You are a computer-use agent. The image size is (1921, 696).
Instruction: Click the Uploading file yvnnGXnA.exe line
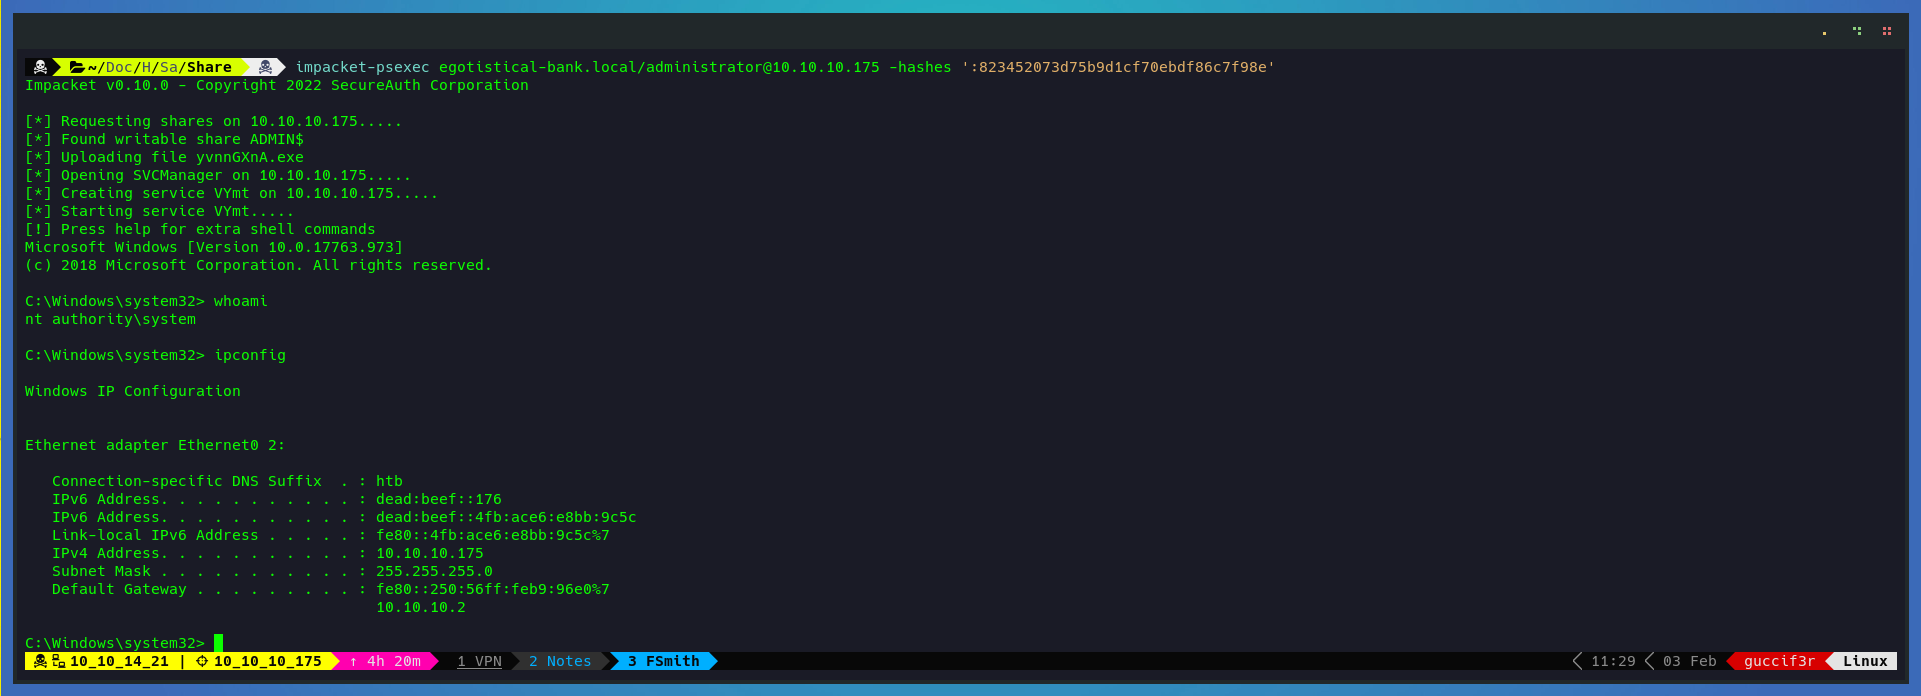164,157
